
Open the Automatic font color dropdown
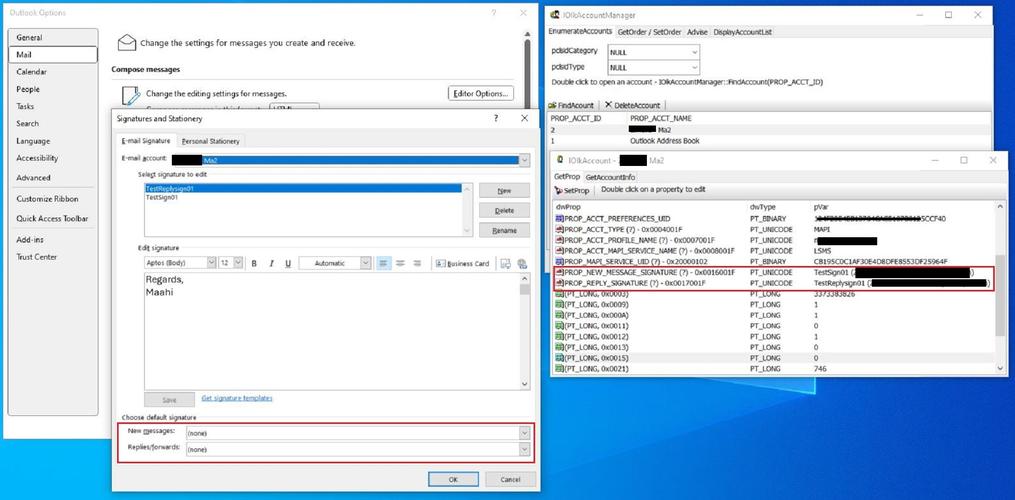[x=366, y=263]
